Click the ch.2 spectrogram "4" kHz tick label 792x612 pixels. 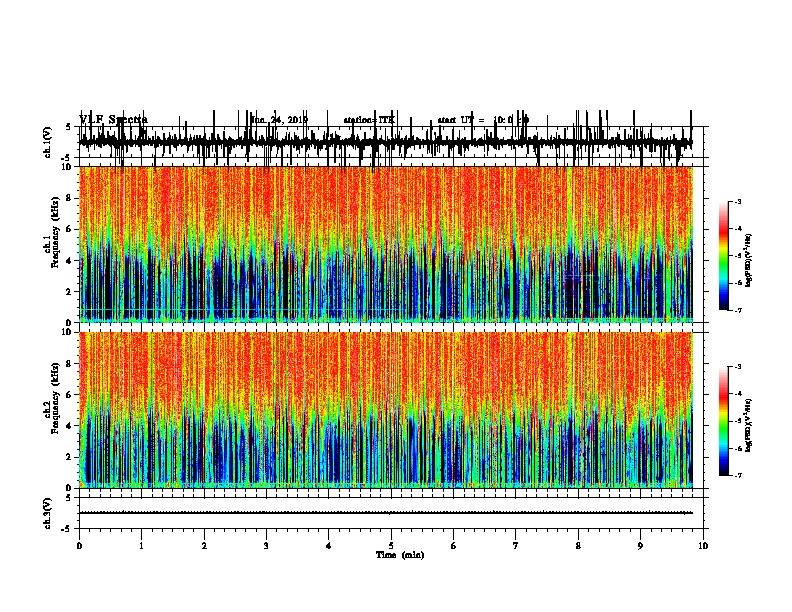coord(69,426)
